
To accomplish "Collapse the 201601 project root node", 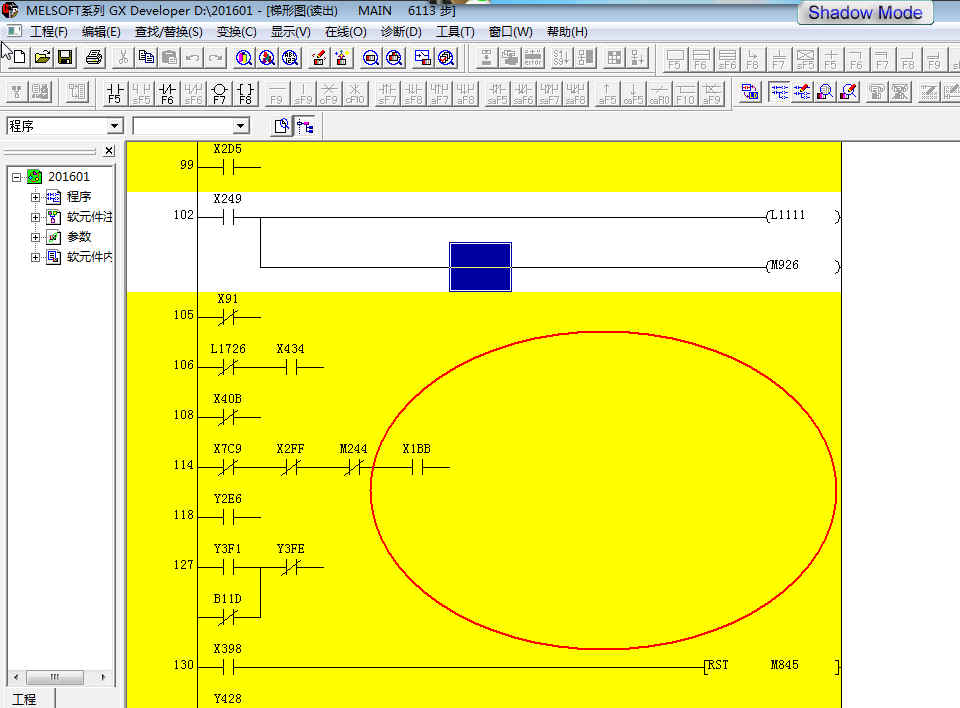I will pos(17,177).
